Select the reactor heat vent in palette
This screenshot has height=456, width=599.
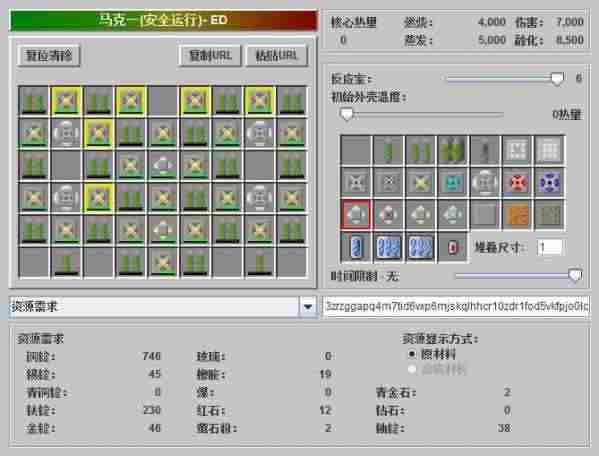tap(388, 183)
